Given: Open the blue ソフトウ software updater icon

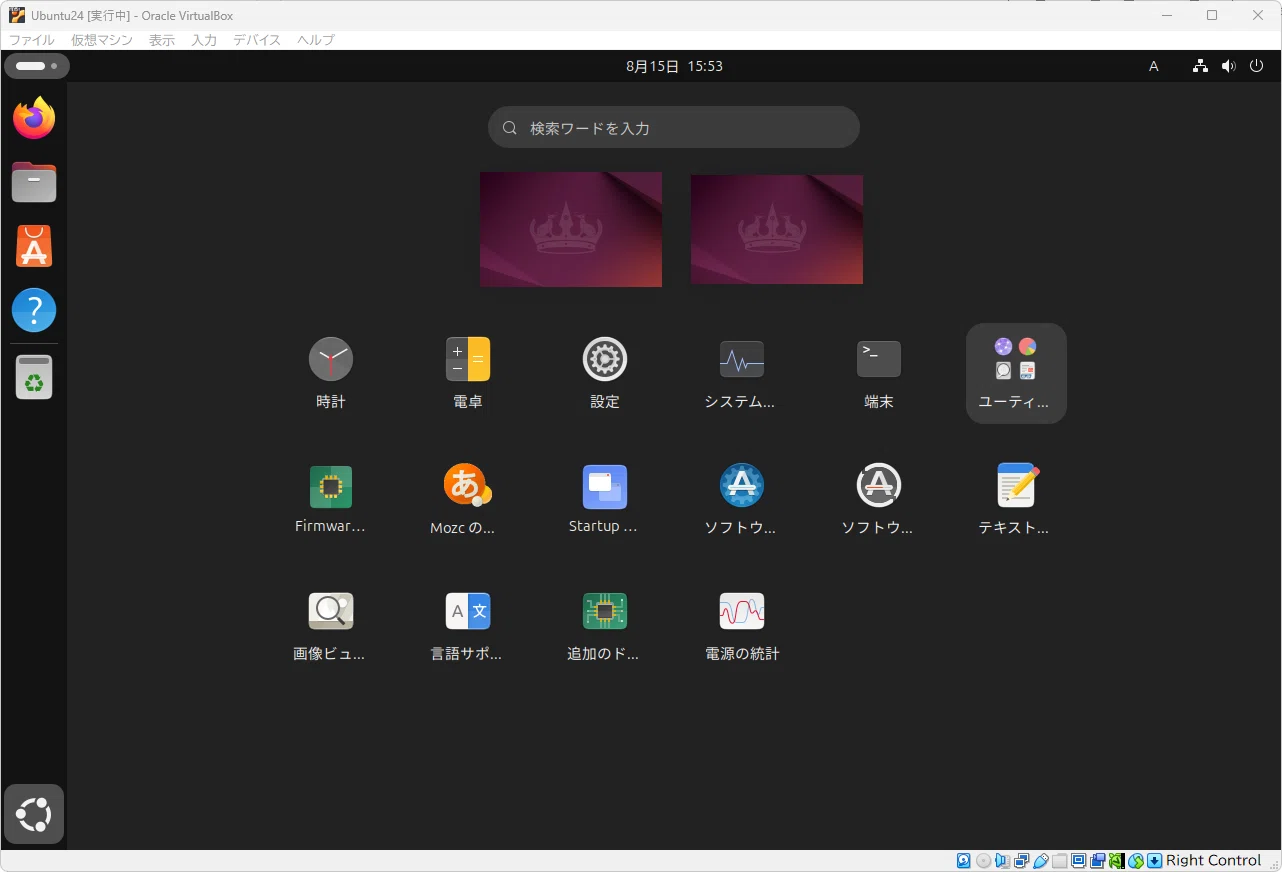Looking at the screenshot, I should pos(742,498).
